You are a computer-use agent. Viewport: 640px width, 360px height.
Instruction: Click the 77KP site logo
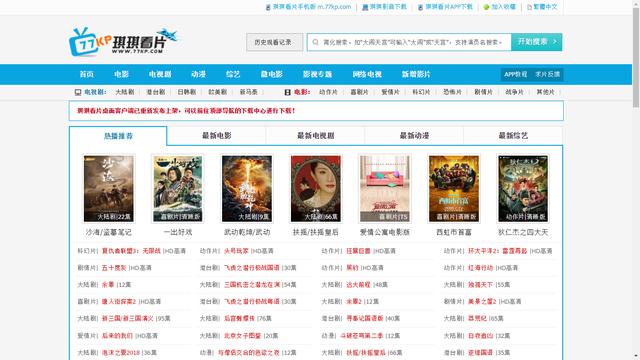point(124,41)
